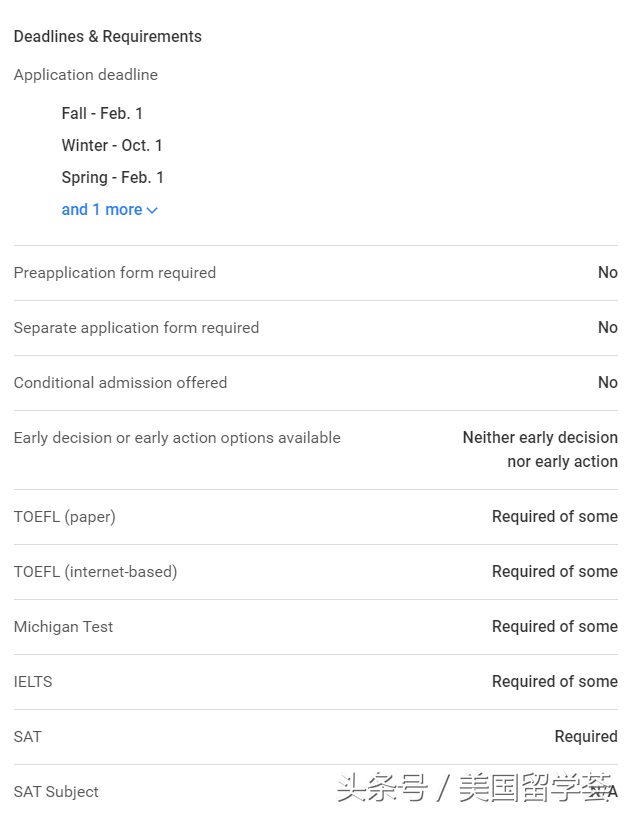Click 'Required of some' for TOEFL (internet-based)
Viewport: 631px width, 815px height.
554,572
